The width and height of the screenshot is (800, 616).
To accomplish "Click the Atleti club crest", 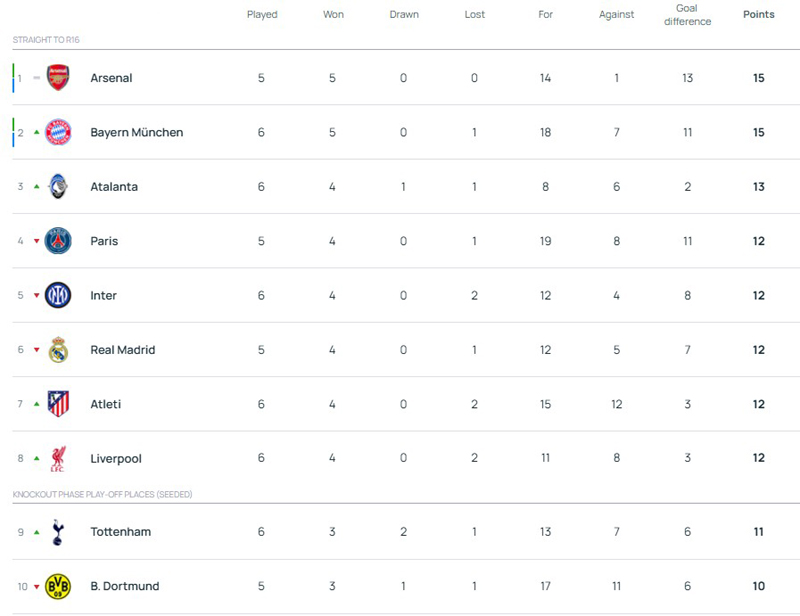I will (x=58, y=404).
